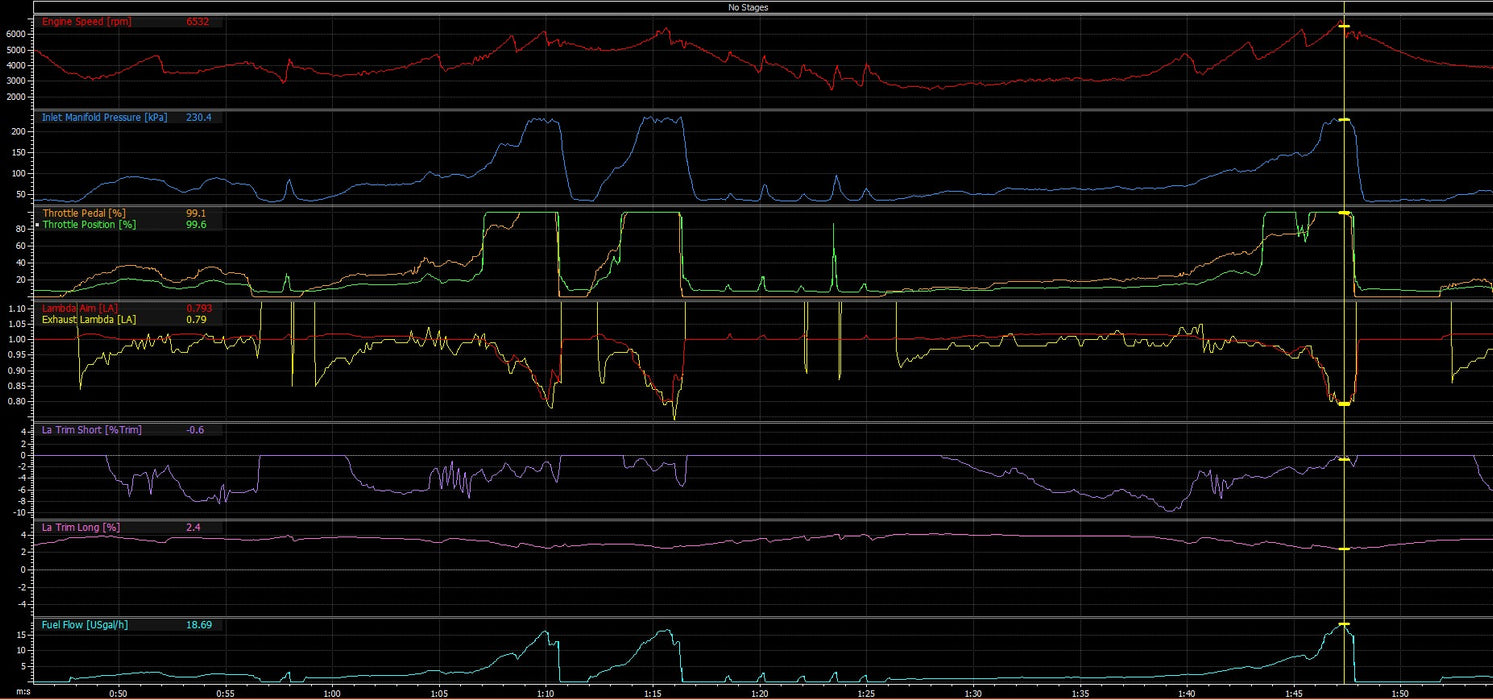Click the 1:30 mark on the time axis

(x=973, y=692)
